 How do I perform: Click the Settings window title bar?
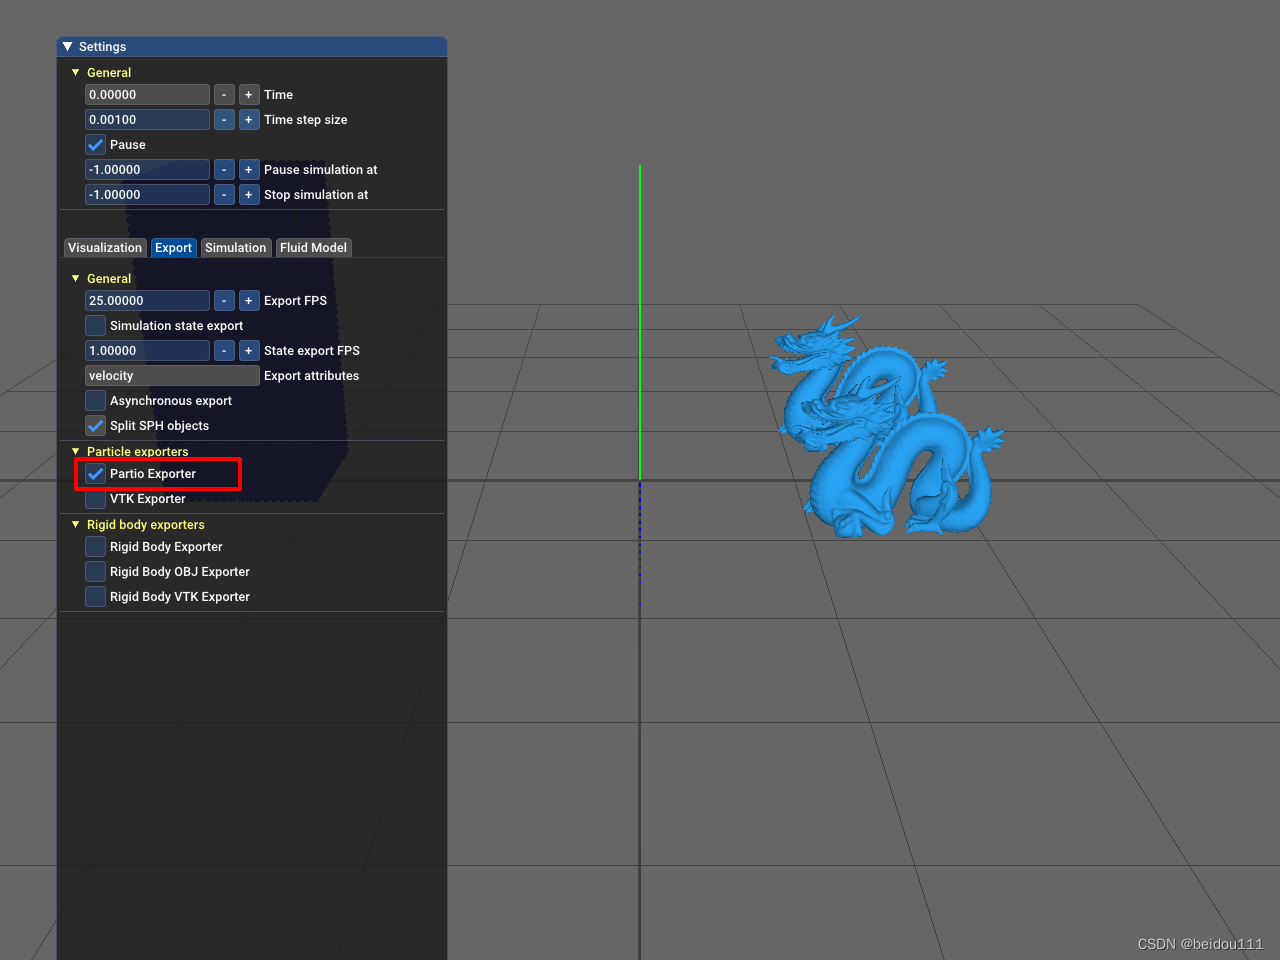[252, 47]
